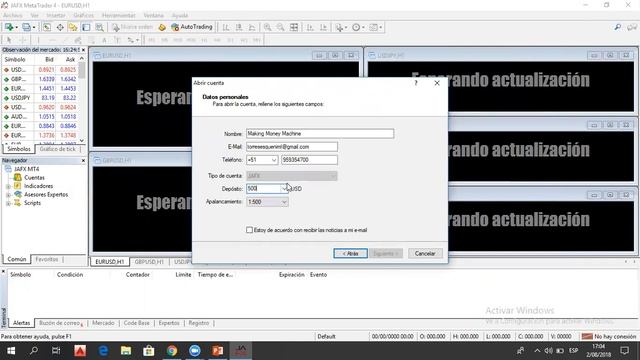This screenshot has width=640, height=360.
Task: Select the M1 timeframe button
Action: pos(151,40)
